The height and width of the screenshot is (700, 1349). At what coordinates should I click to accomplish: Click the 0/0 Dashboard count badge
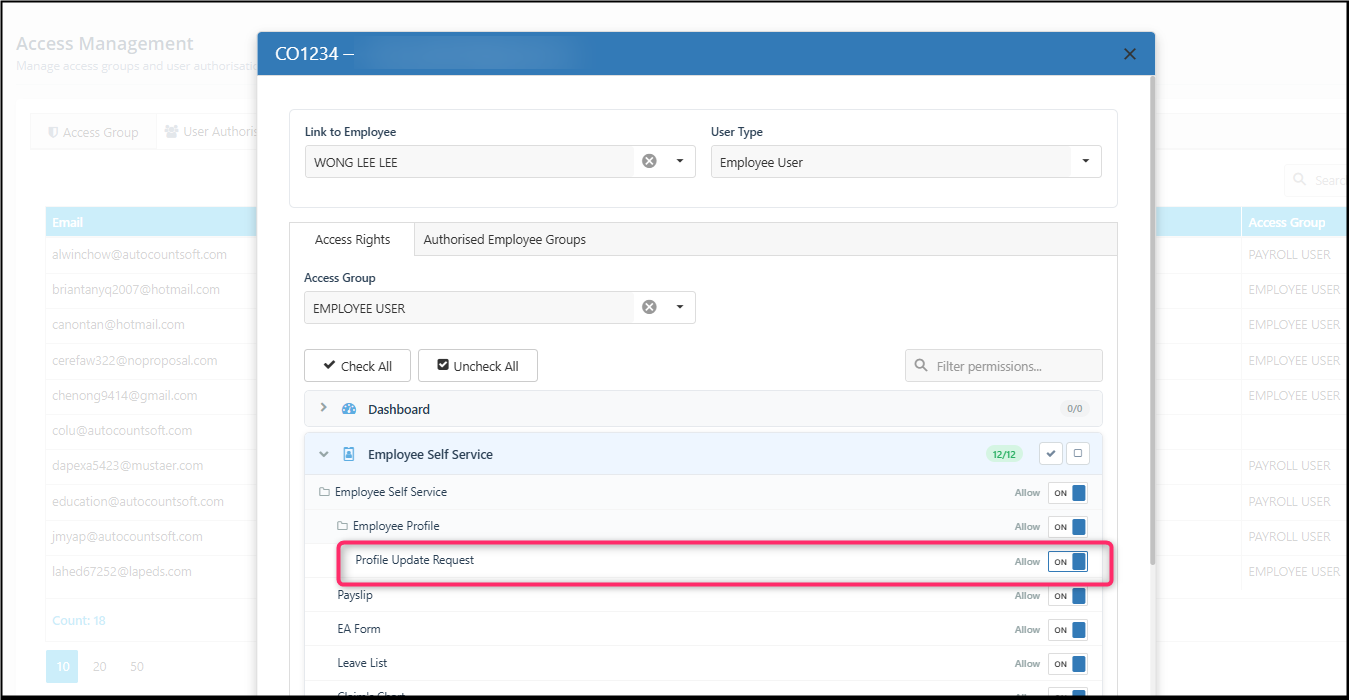click(x=1074, y=409)
